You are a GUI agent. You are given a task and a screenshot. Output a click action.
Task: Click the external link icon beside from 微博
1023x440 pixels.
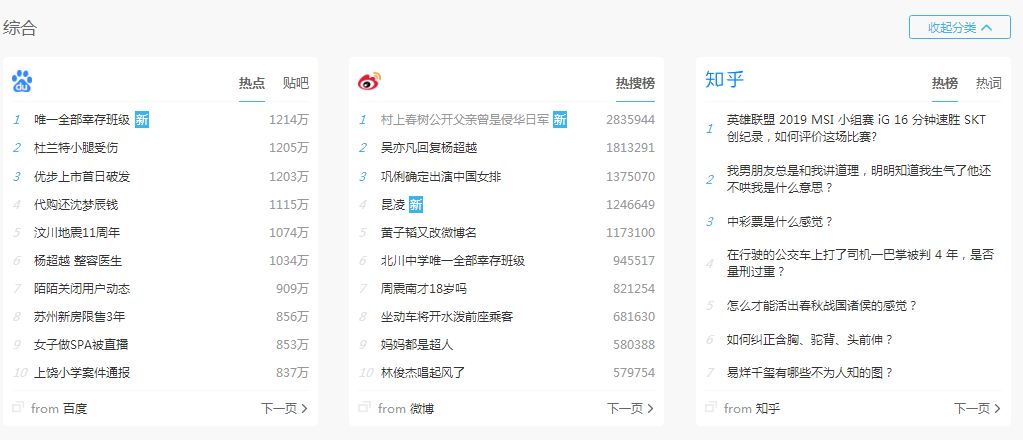click(365, 408)
